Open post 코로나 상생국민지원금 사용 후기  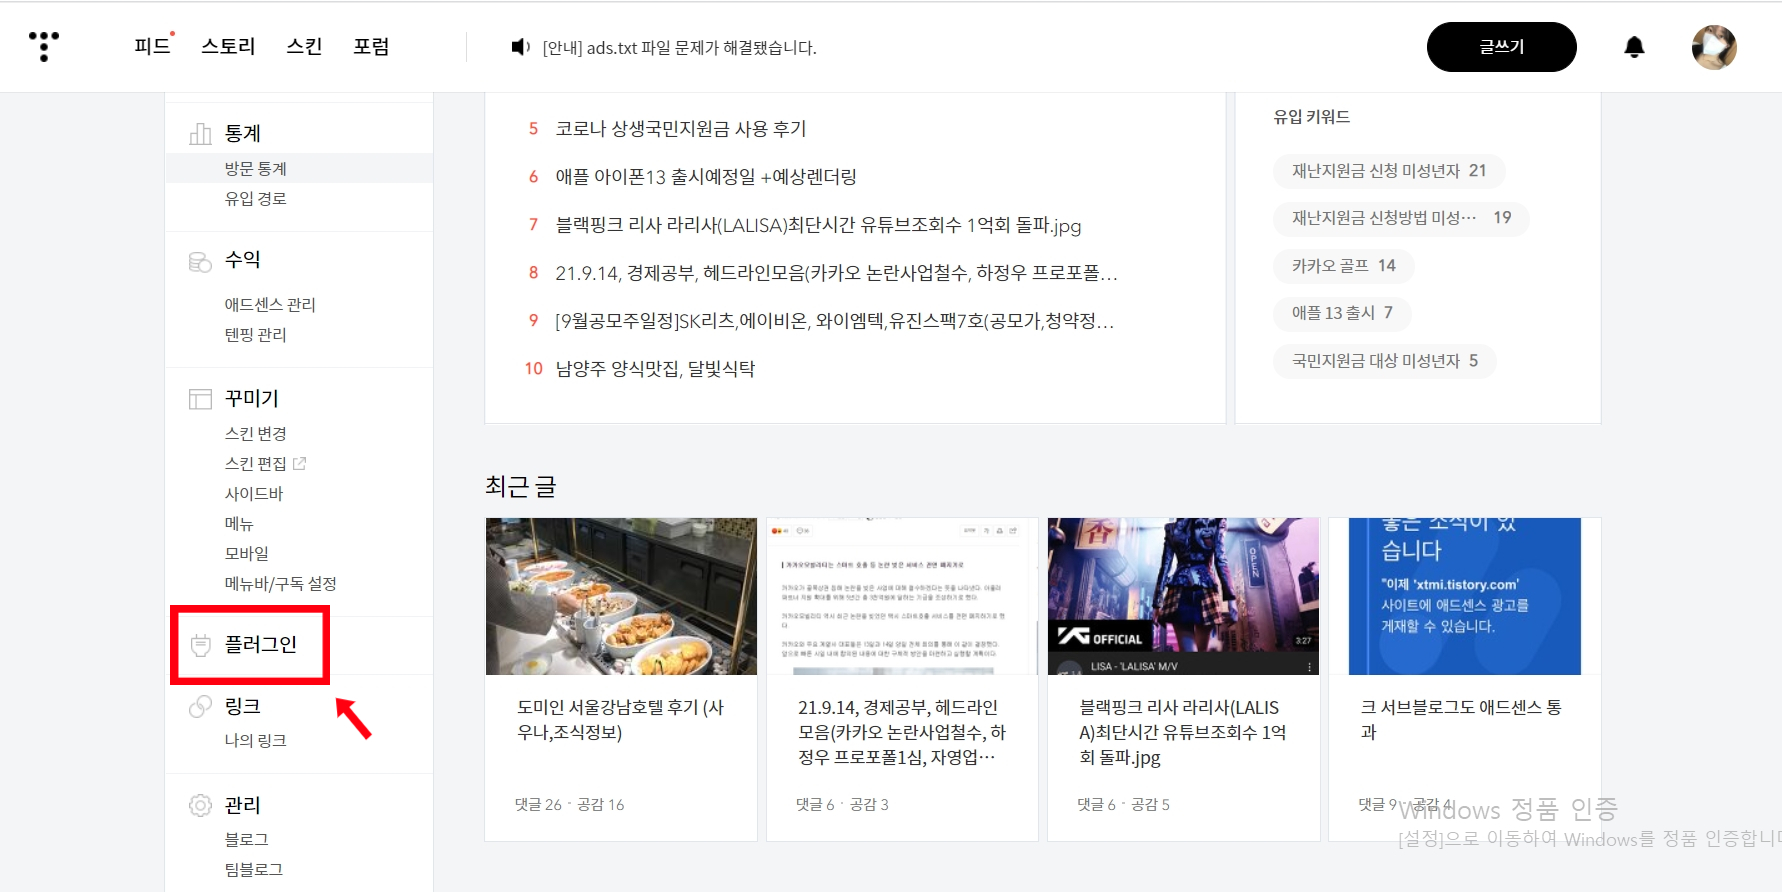[x=681, y=129]
